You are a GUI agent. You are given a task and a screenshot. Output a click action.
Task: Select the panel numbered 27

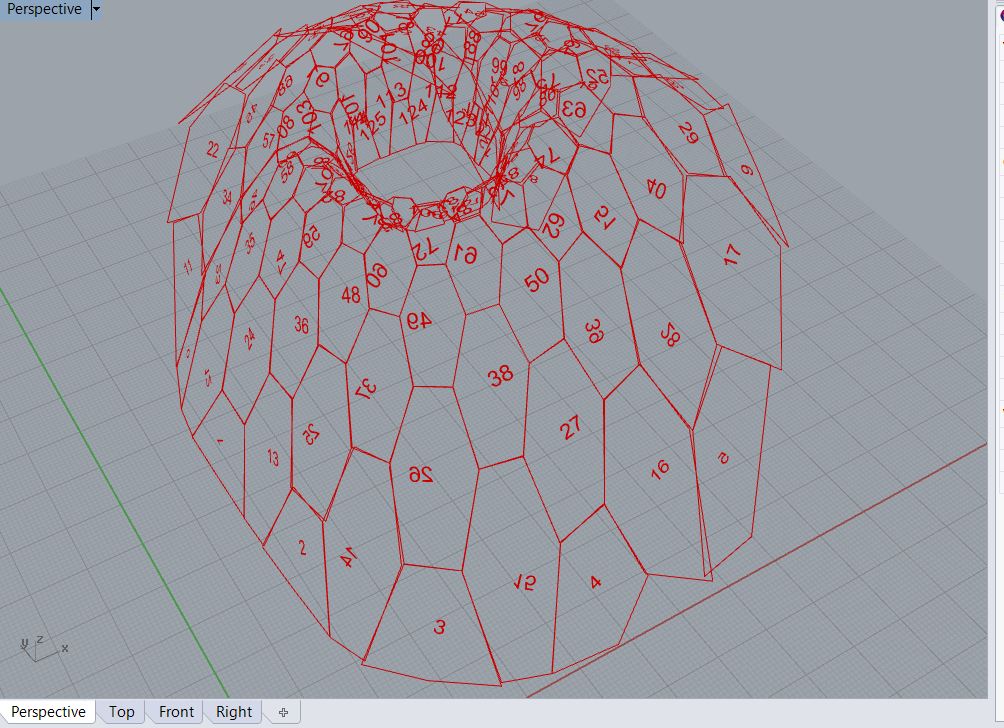click(x=570, y=429)
